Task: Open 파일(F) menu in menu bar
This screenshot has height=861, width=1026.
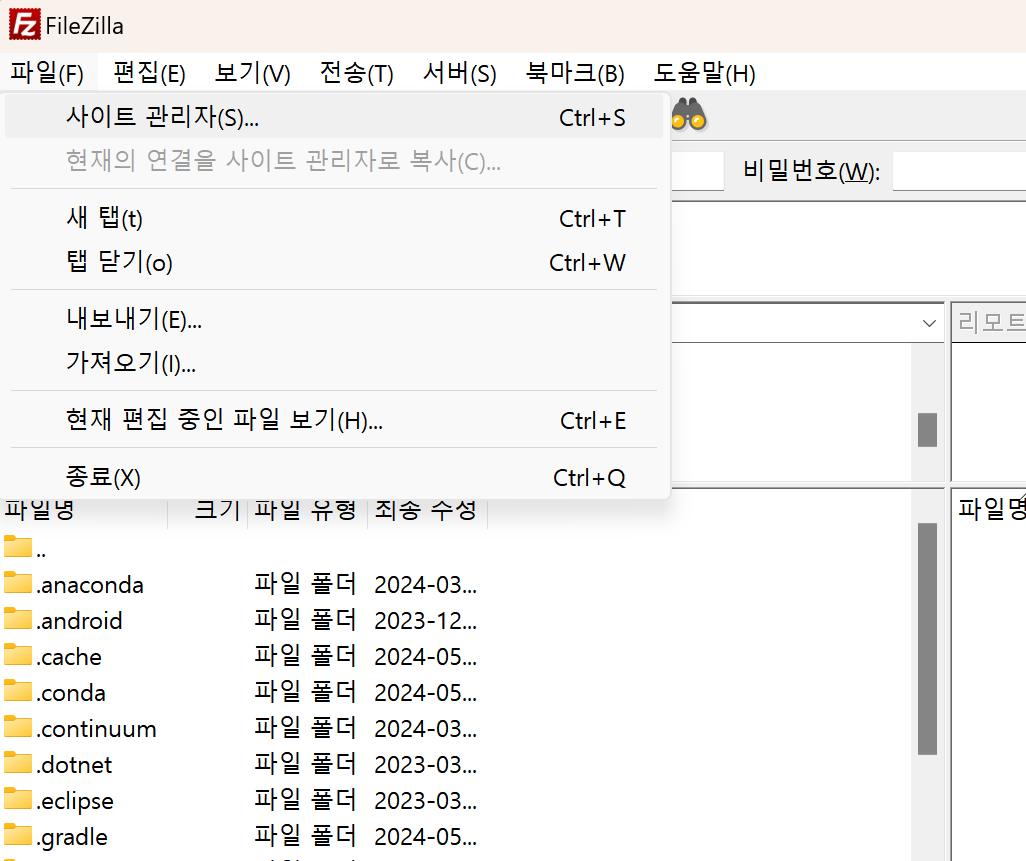Action: point(47,73)
